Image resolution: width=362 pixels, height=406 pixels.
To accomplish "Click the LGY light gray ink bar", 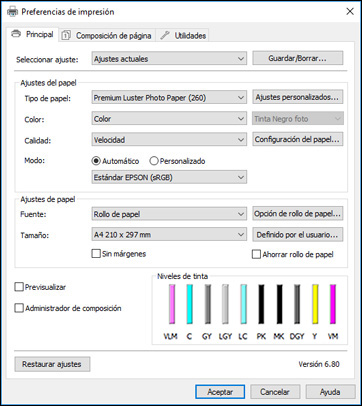I will tap(226, 304).
